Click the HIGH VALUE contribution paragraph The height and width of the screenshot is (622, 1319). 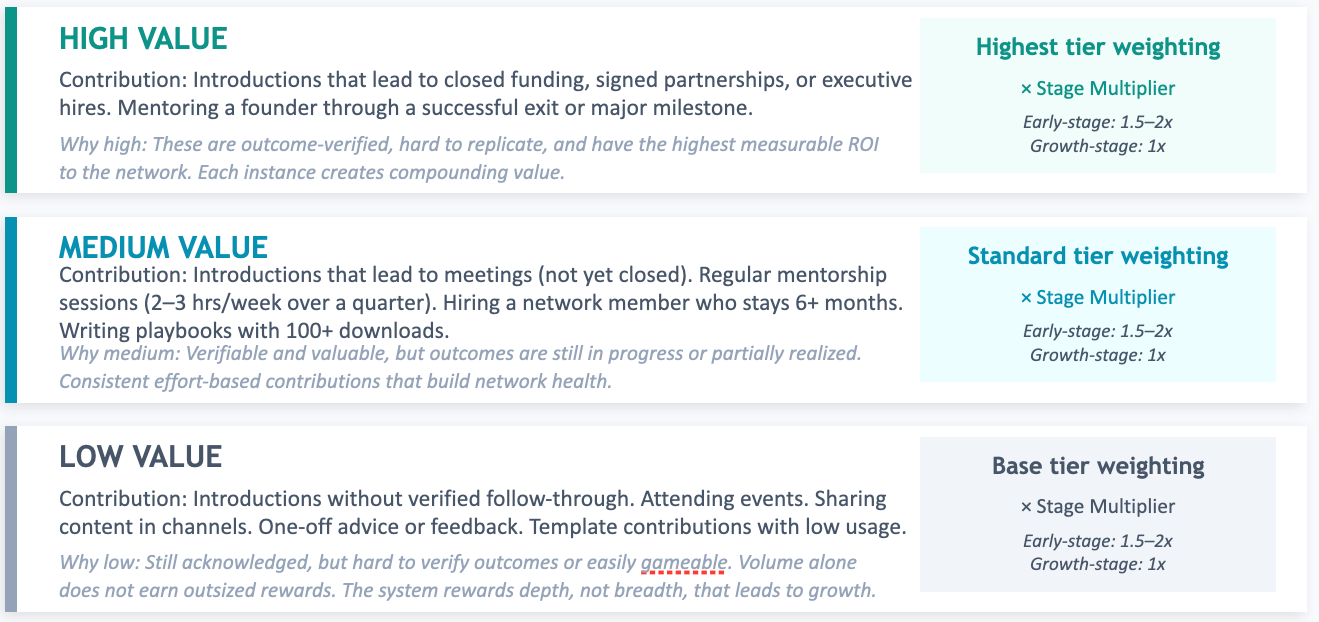click(x=485, y=93)
